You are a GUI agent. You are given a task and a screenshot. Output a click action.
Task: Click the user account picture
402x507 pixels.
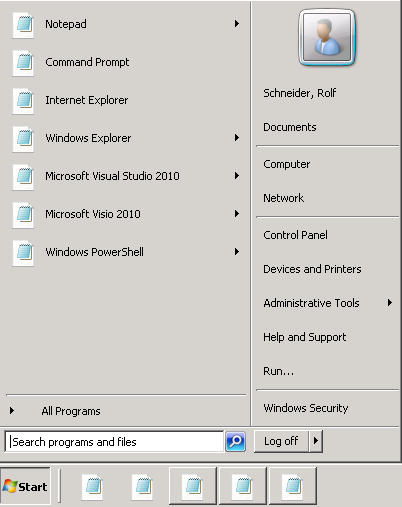coord(327,37)
